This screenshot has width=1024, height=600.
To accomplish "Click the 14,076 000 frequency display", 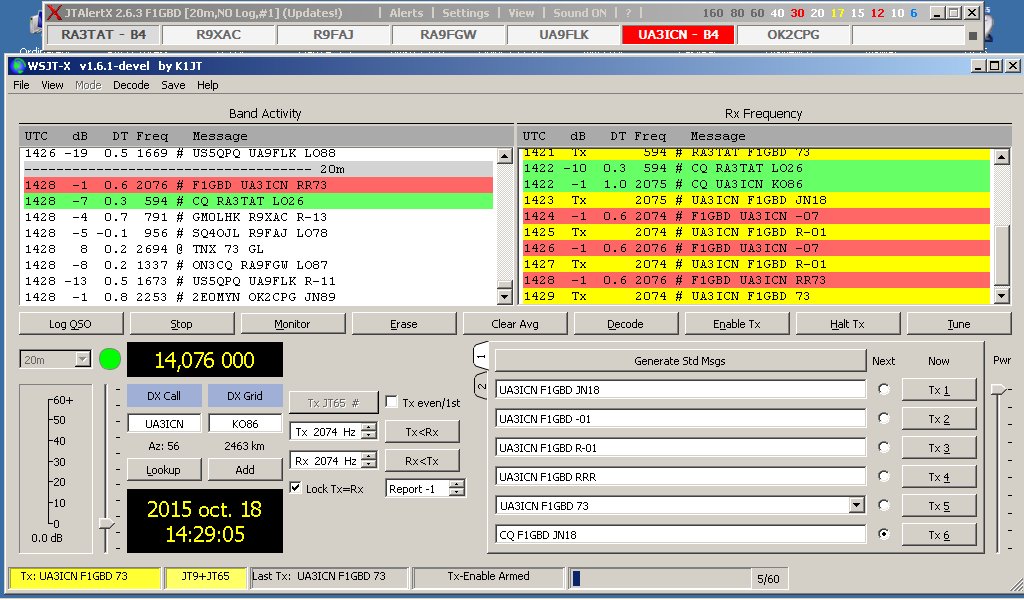I will point(204,360).
